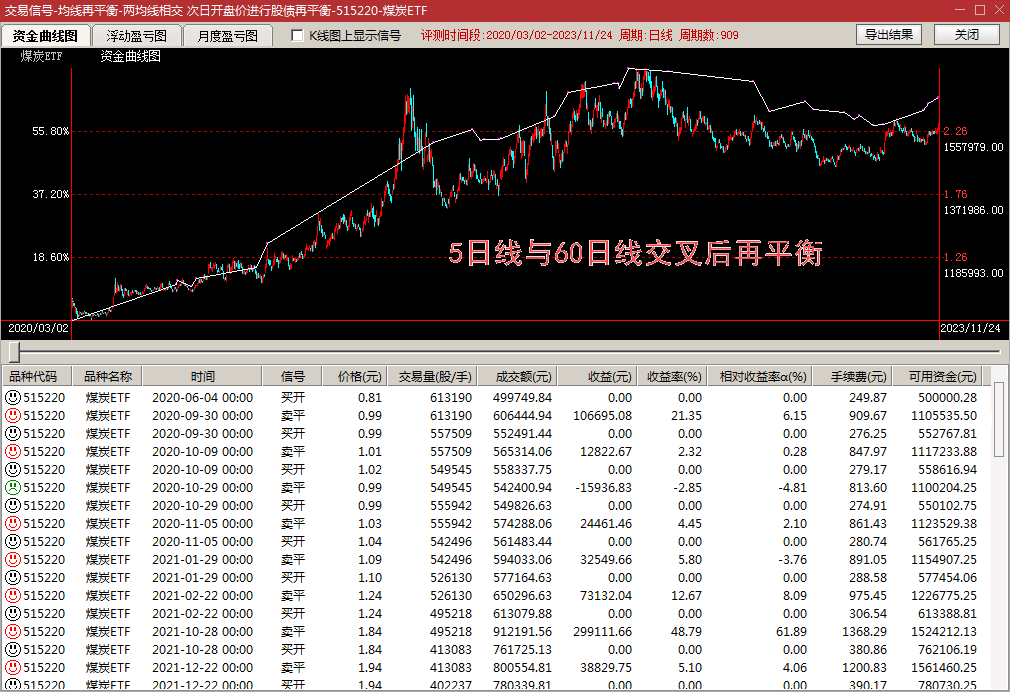Click the timeline slider thumb below the chart

[x=14, y=352]
